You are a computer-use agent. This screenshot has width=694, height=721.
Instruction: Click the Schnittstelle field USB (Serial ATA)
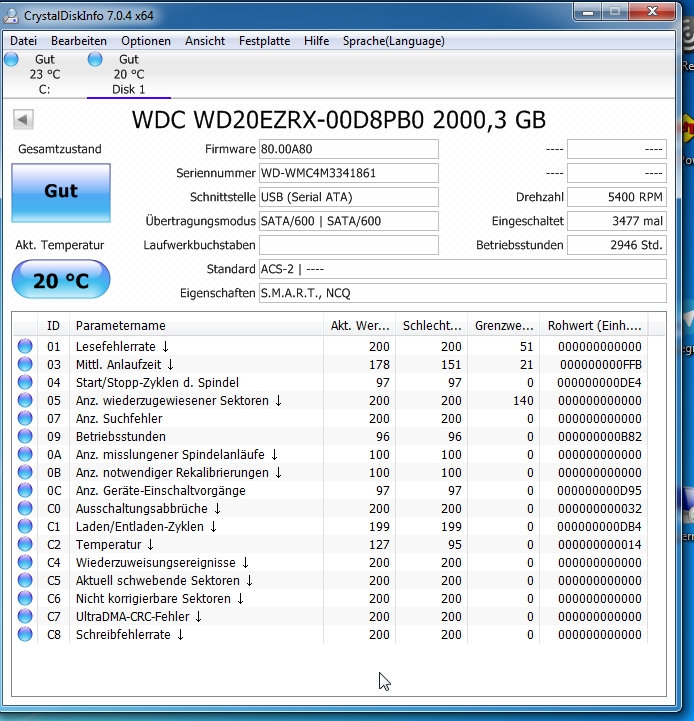point(349,197)
